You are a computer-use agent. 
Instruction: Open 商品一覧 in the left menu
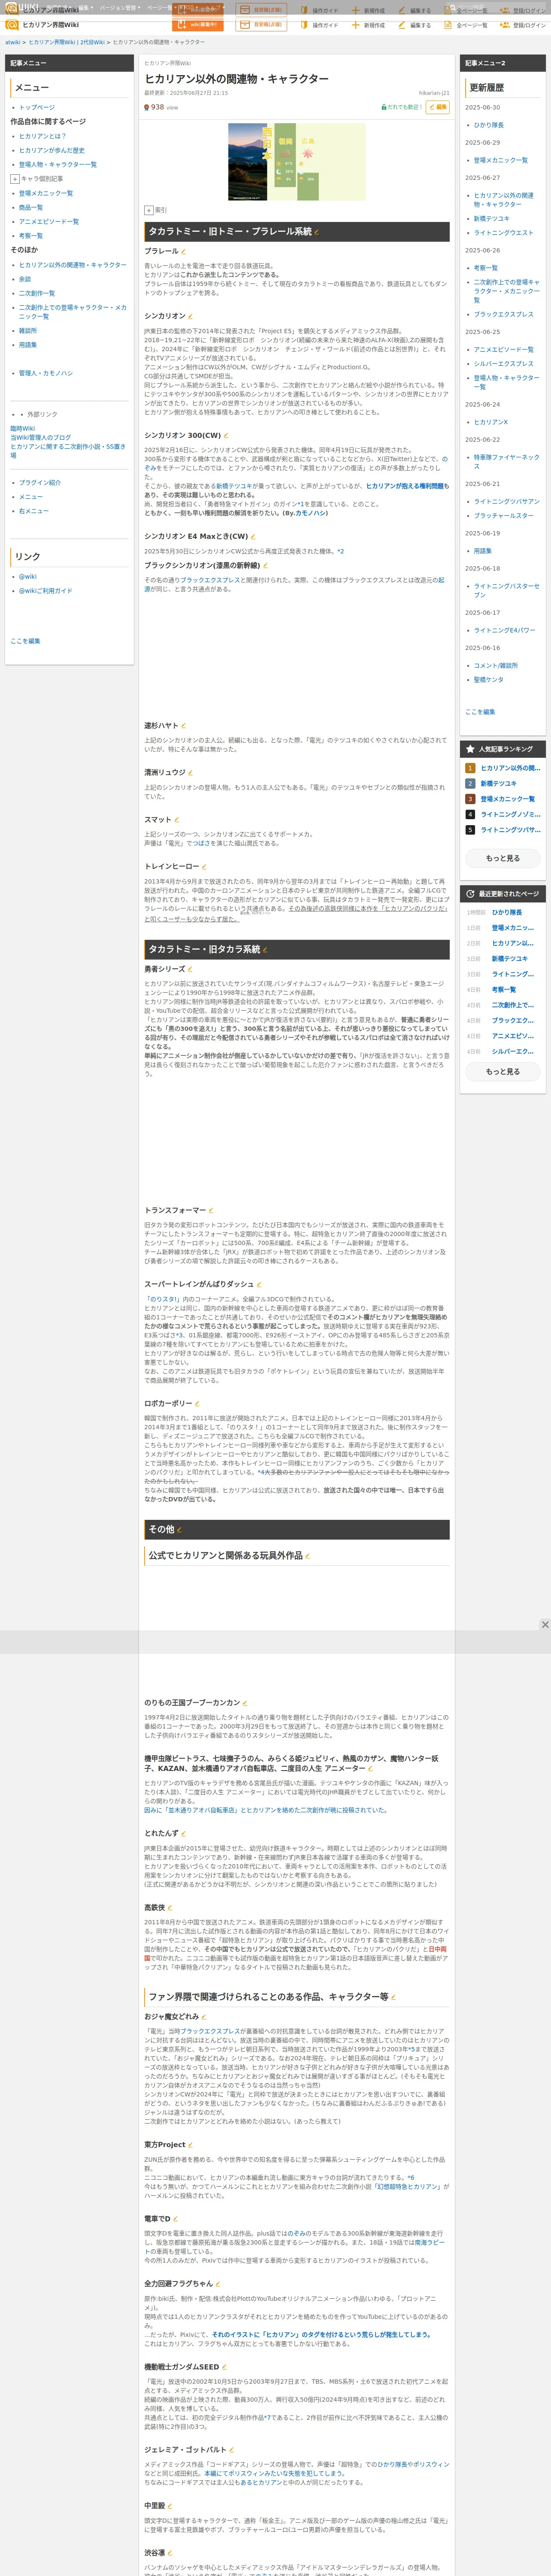tap(31, 207)
